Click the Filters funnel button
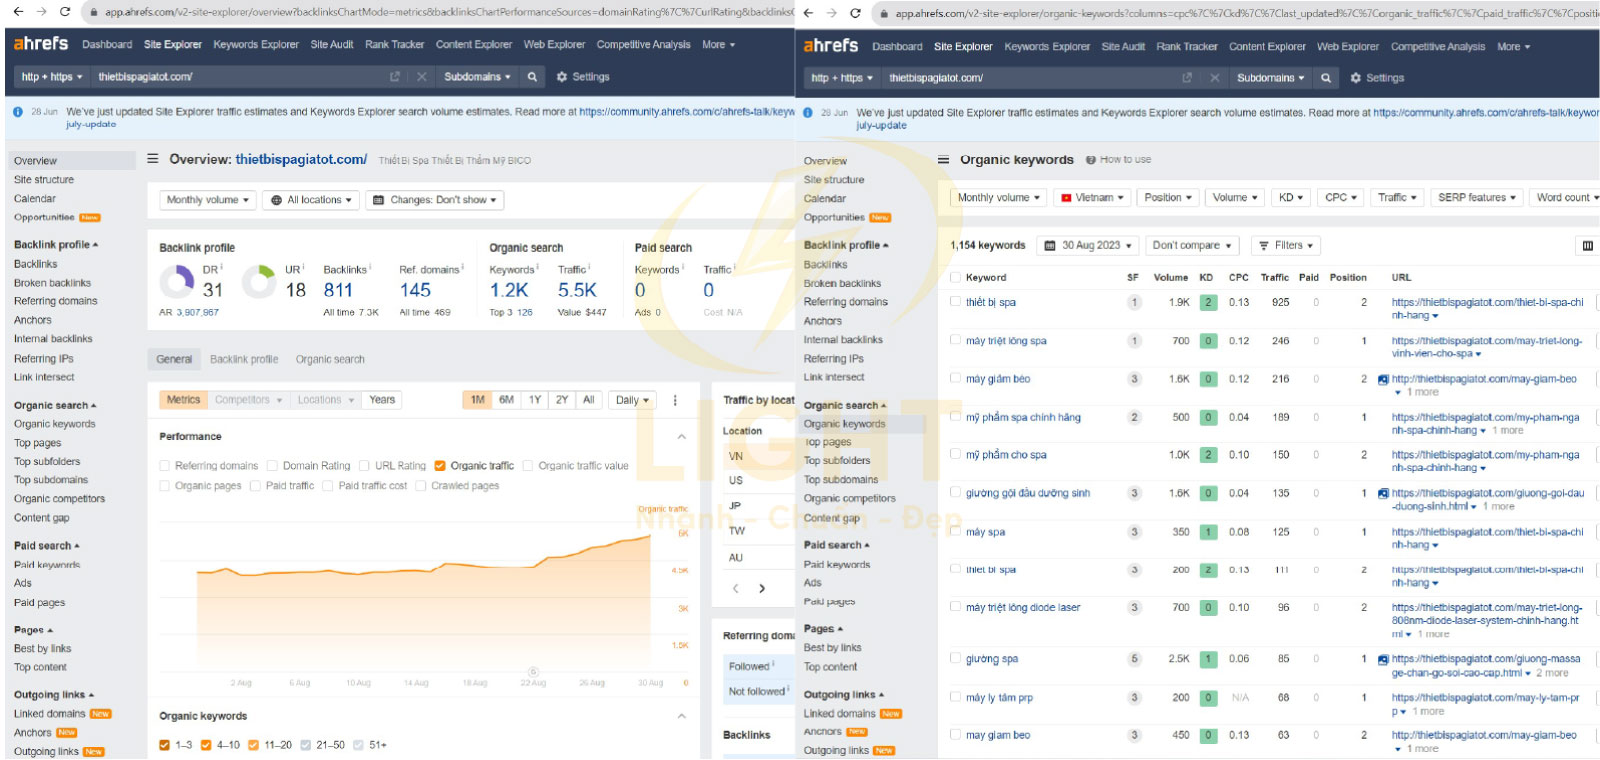The image size is (1600, 760). click(1285, 246)
